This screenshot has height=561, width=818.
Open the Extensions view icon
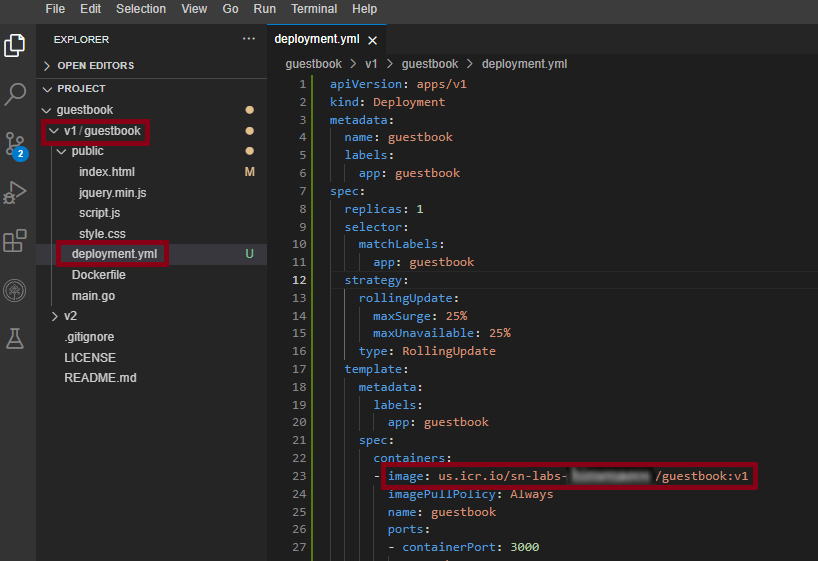(15, 241)
